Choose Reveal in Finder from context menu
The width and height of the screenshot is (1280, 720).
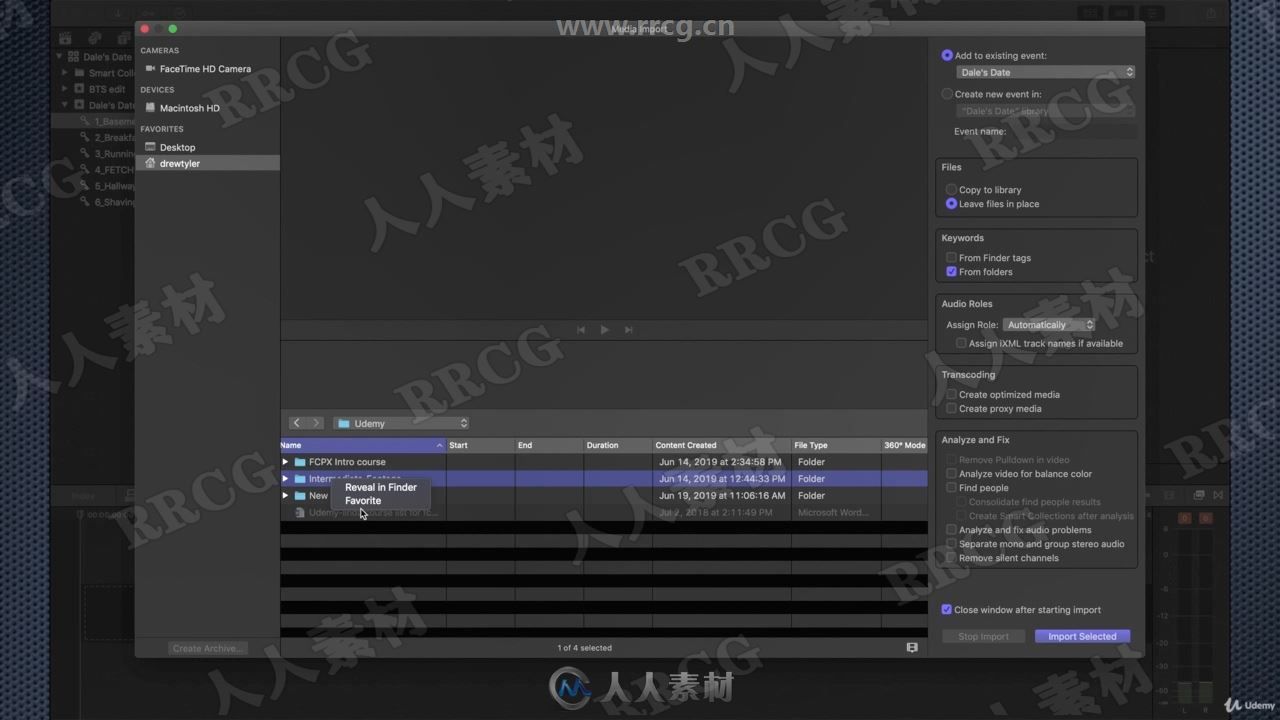tap(381, 487)
